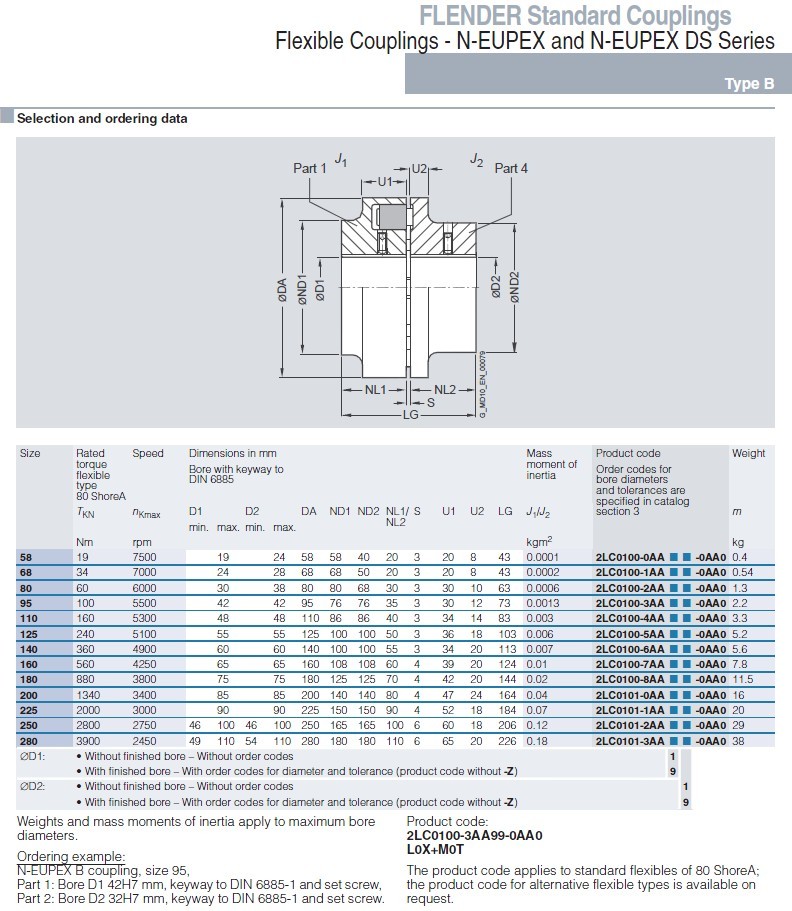The image size is (792, 911).
Task: Select size 225 in the Size column
Action: pyautogui.click(x=28, y=710)
